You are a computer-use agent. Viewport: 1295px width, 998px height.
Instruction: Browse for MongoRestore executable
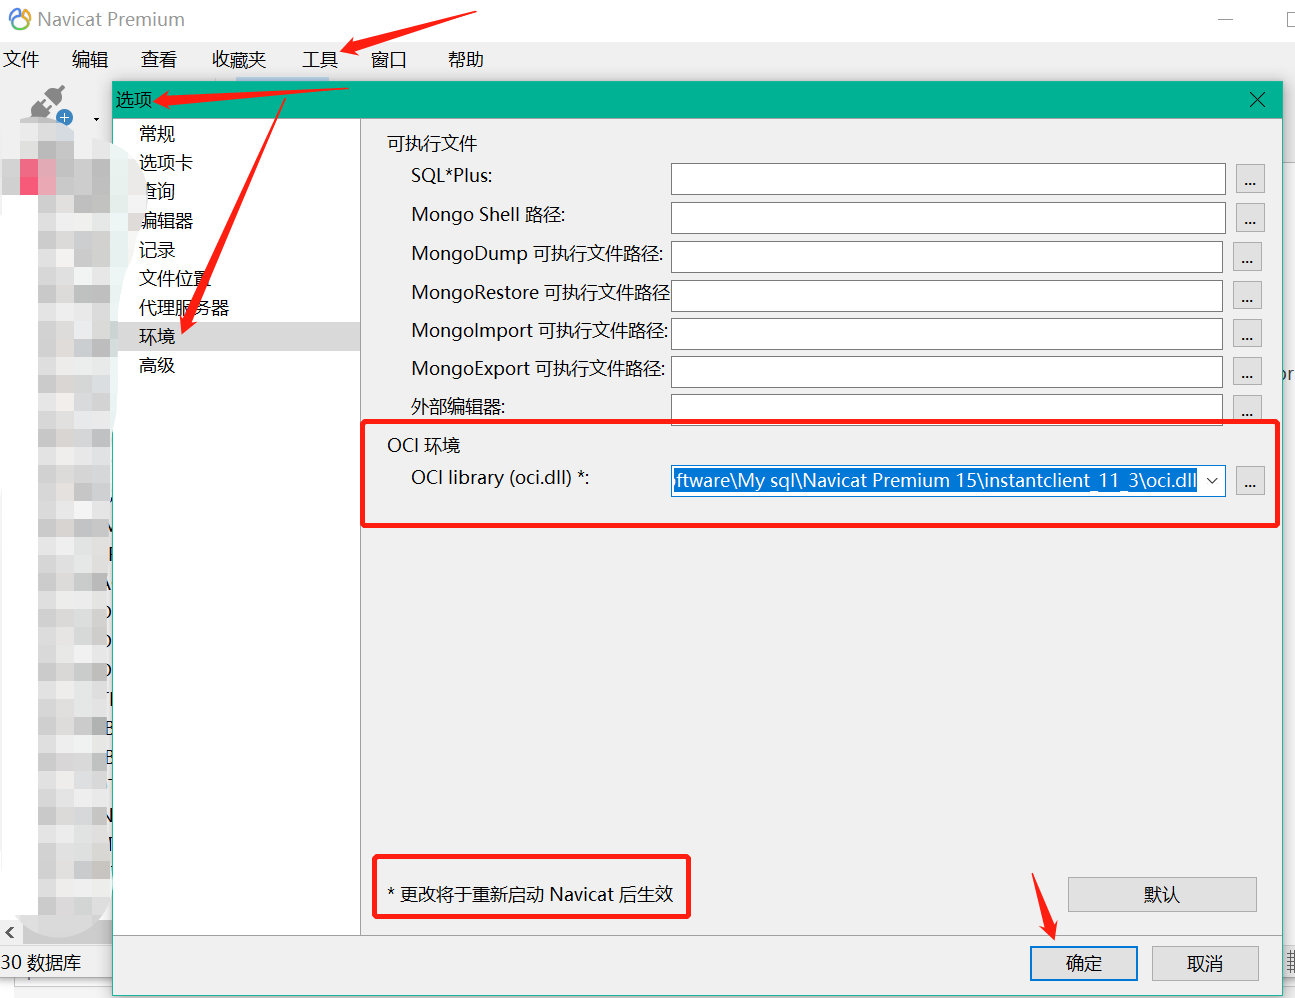1247,296
